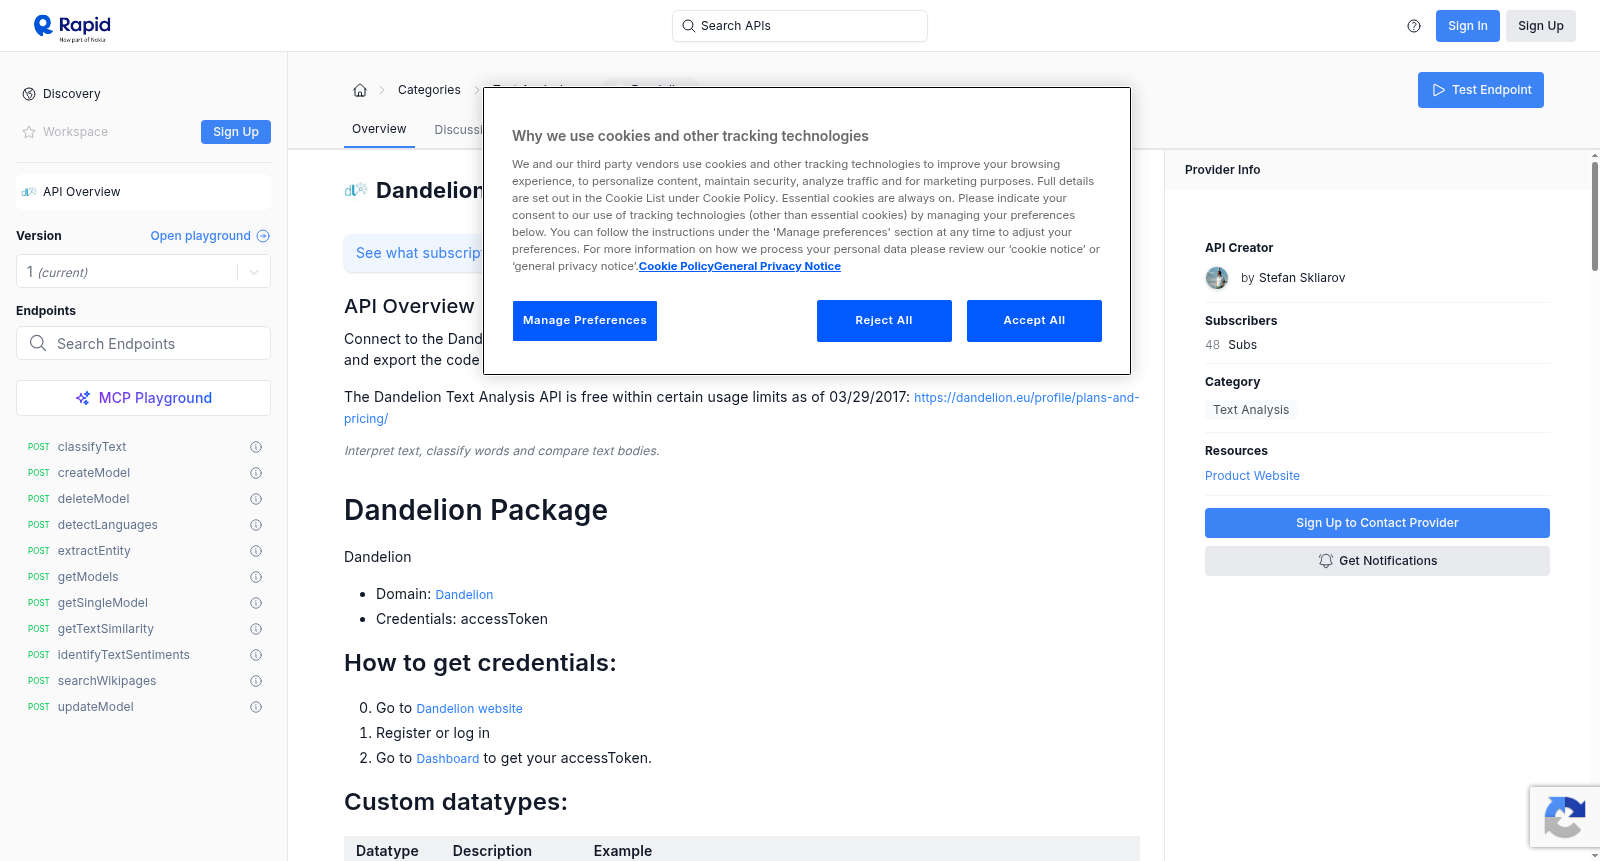Open the General Privacy Notice link
1600x861 pixels.
[777, 266]
